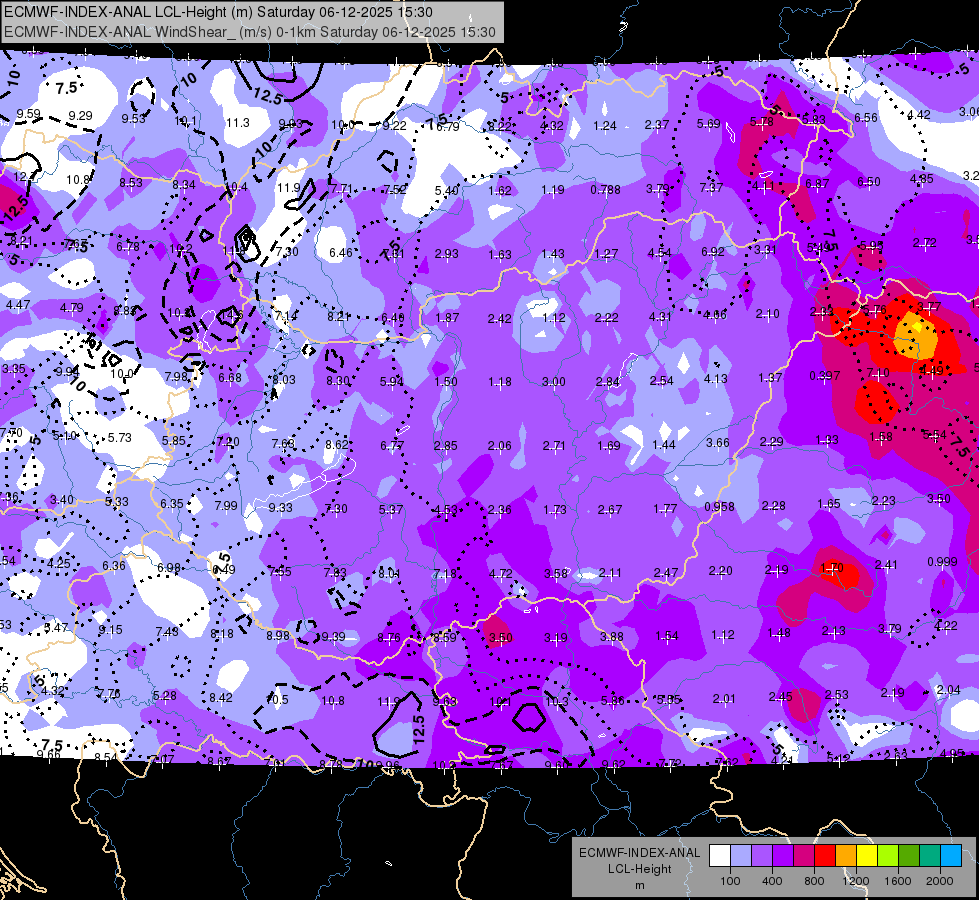Click the white legend swatch below 100
Viewport: 979px width, 900px height.
[x=720, y=856]
